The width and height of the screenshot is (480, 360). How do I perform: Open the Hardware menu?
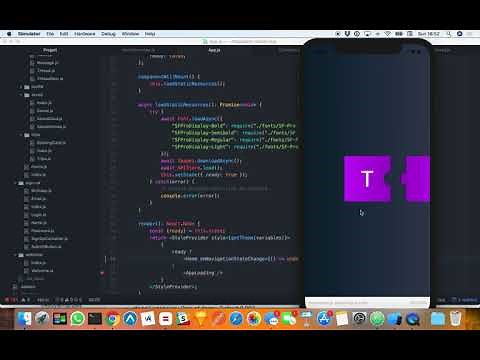pos(85,34)
